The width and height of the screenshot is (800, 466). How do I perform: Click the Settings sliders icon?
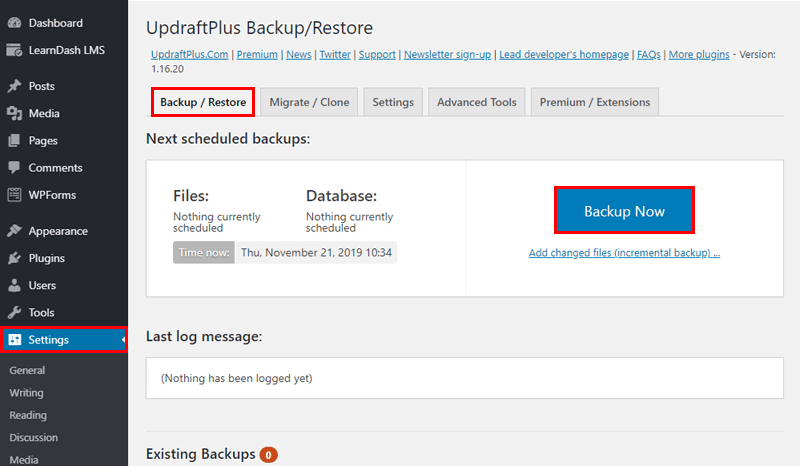(x=15, y=339)
